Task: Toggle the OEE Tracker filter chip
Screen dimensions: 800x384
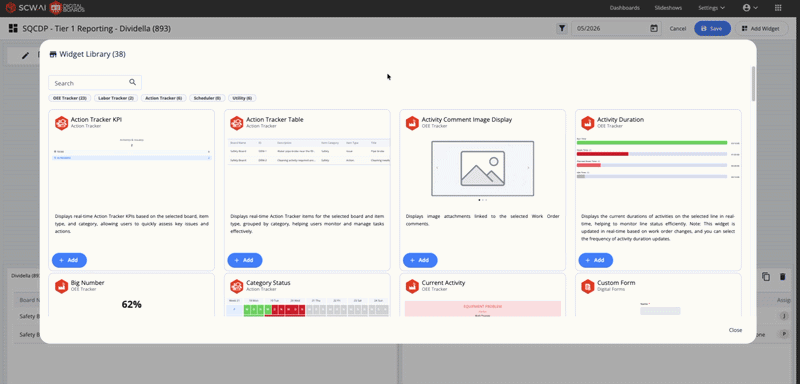Action: (69, 98)
